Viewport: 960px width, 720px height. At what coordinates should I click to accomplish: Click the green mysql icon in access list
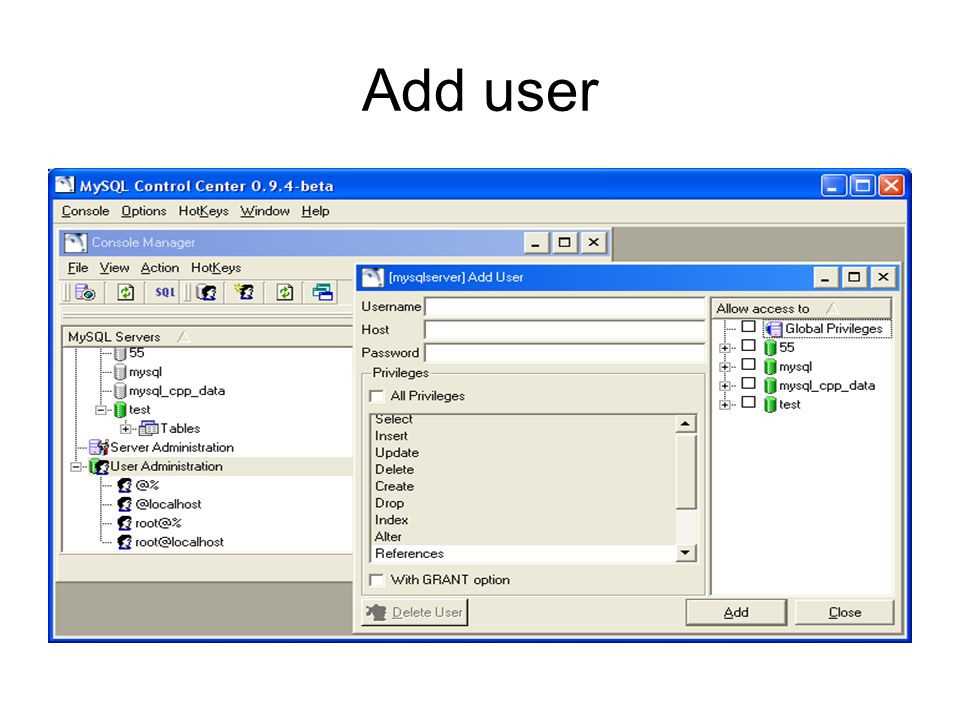pos(770,367)
